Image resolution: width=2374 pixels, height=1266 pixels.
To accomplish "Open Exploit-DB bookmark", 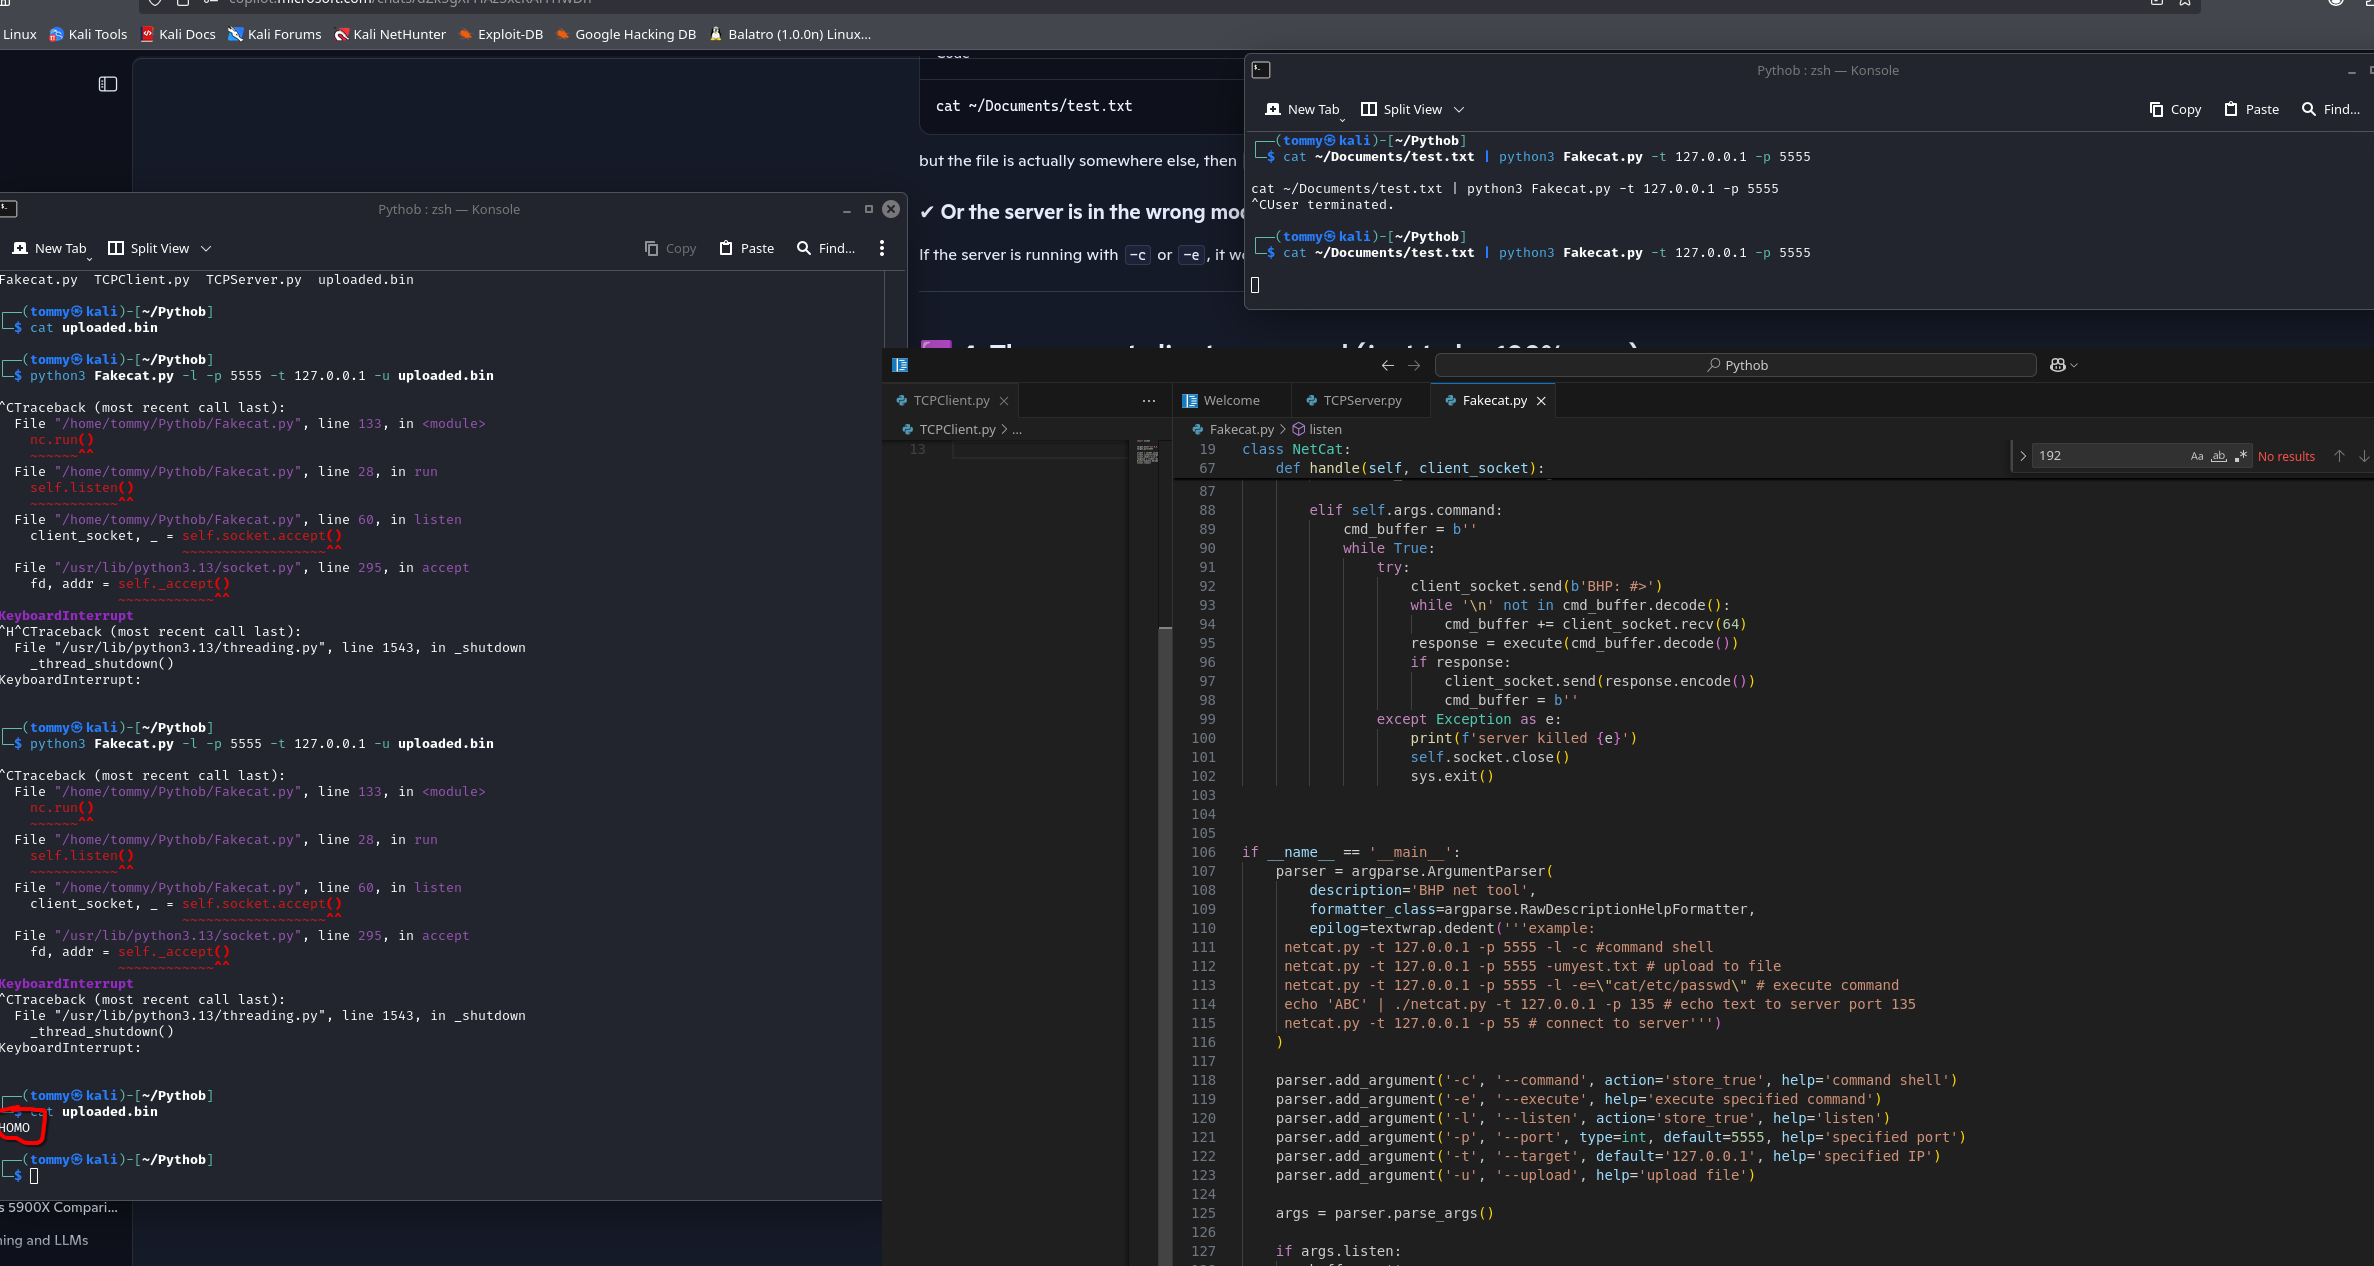I will [501, 34].
